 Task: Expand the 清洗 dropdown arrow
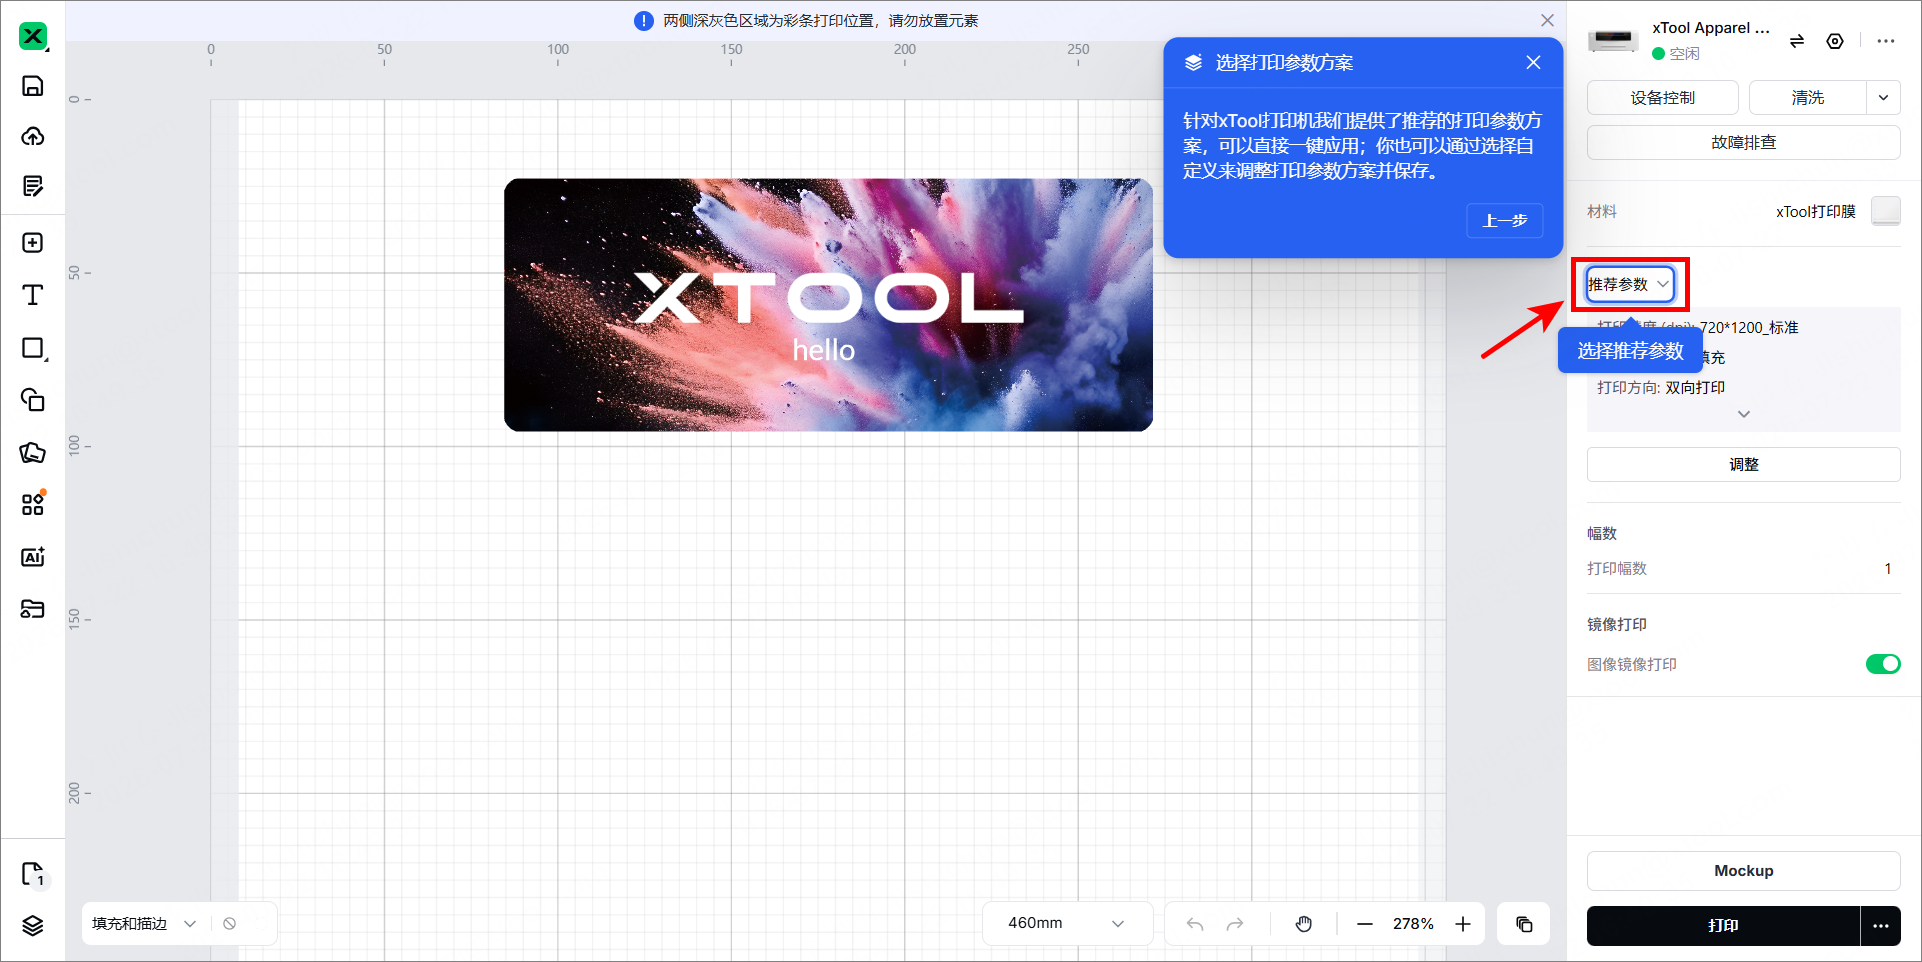tap(1883, 98)
